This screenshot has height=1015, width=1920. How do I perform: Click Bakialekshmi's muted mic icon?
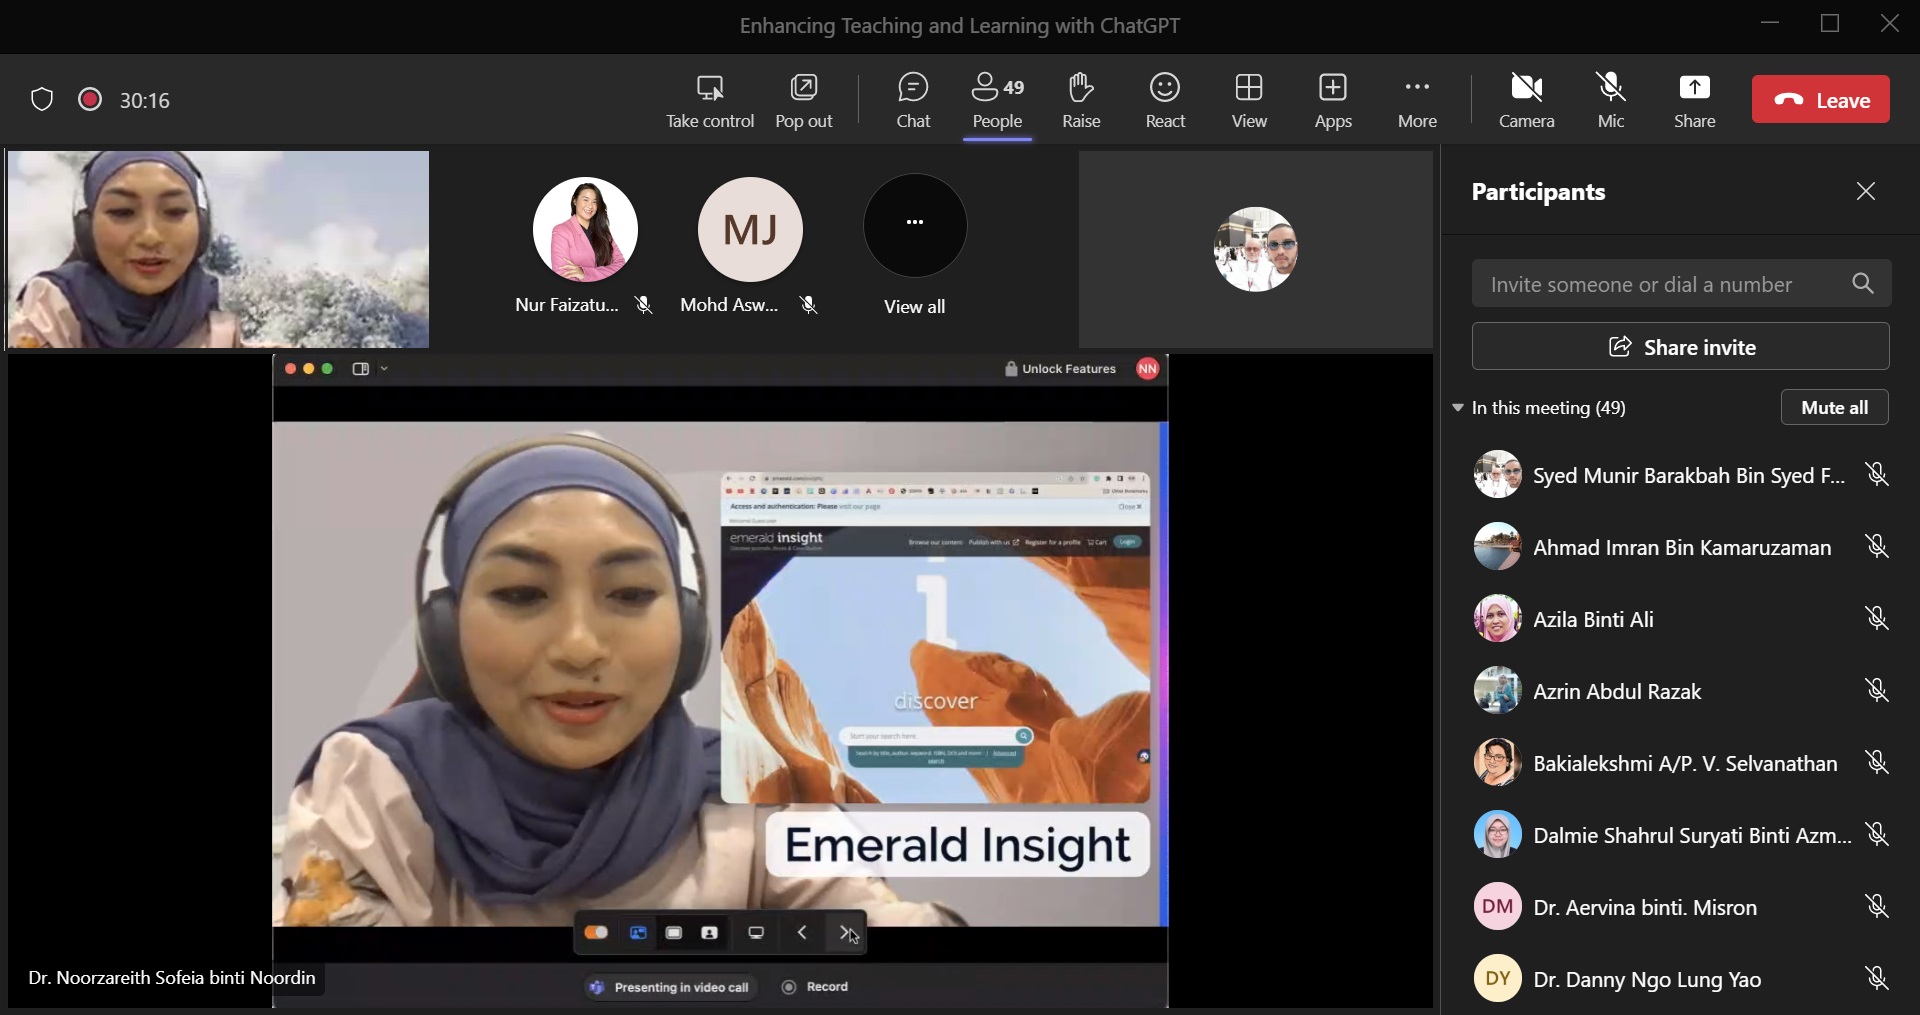point(1877,762)
